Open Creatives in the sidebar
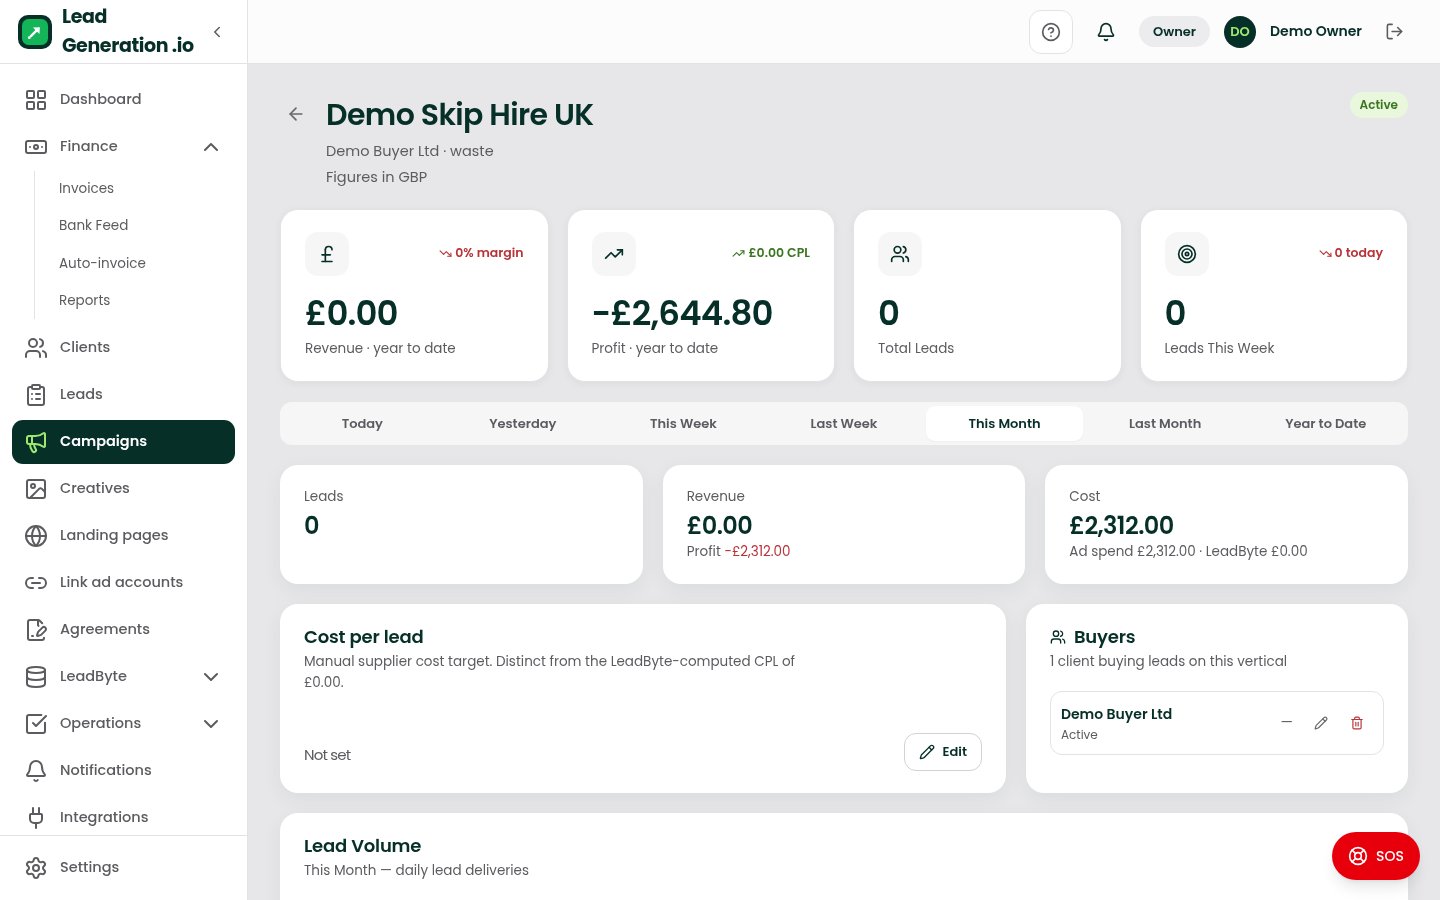 coord(124,488)
